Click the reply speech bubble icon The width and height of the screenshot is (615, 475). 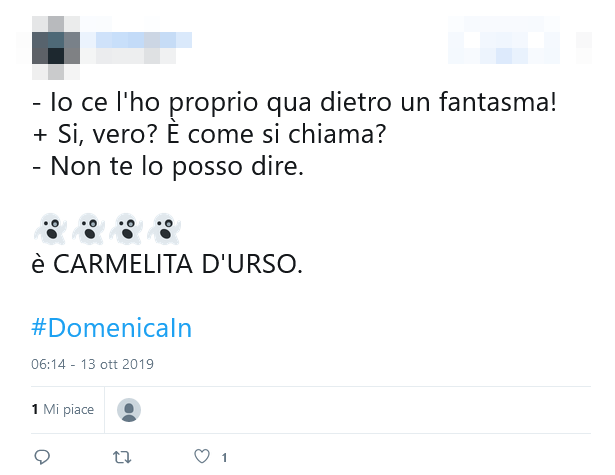42,457
